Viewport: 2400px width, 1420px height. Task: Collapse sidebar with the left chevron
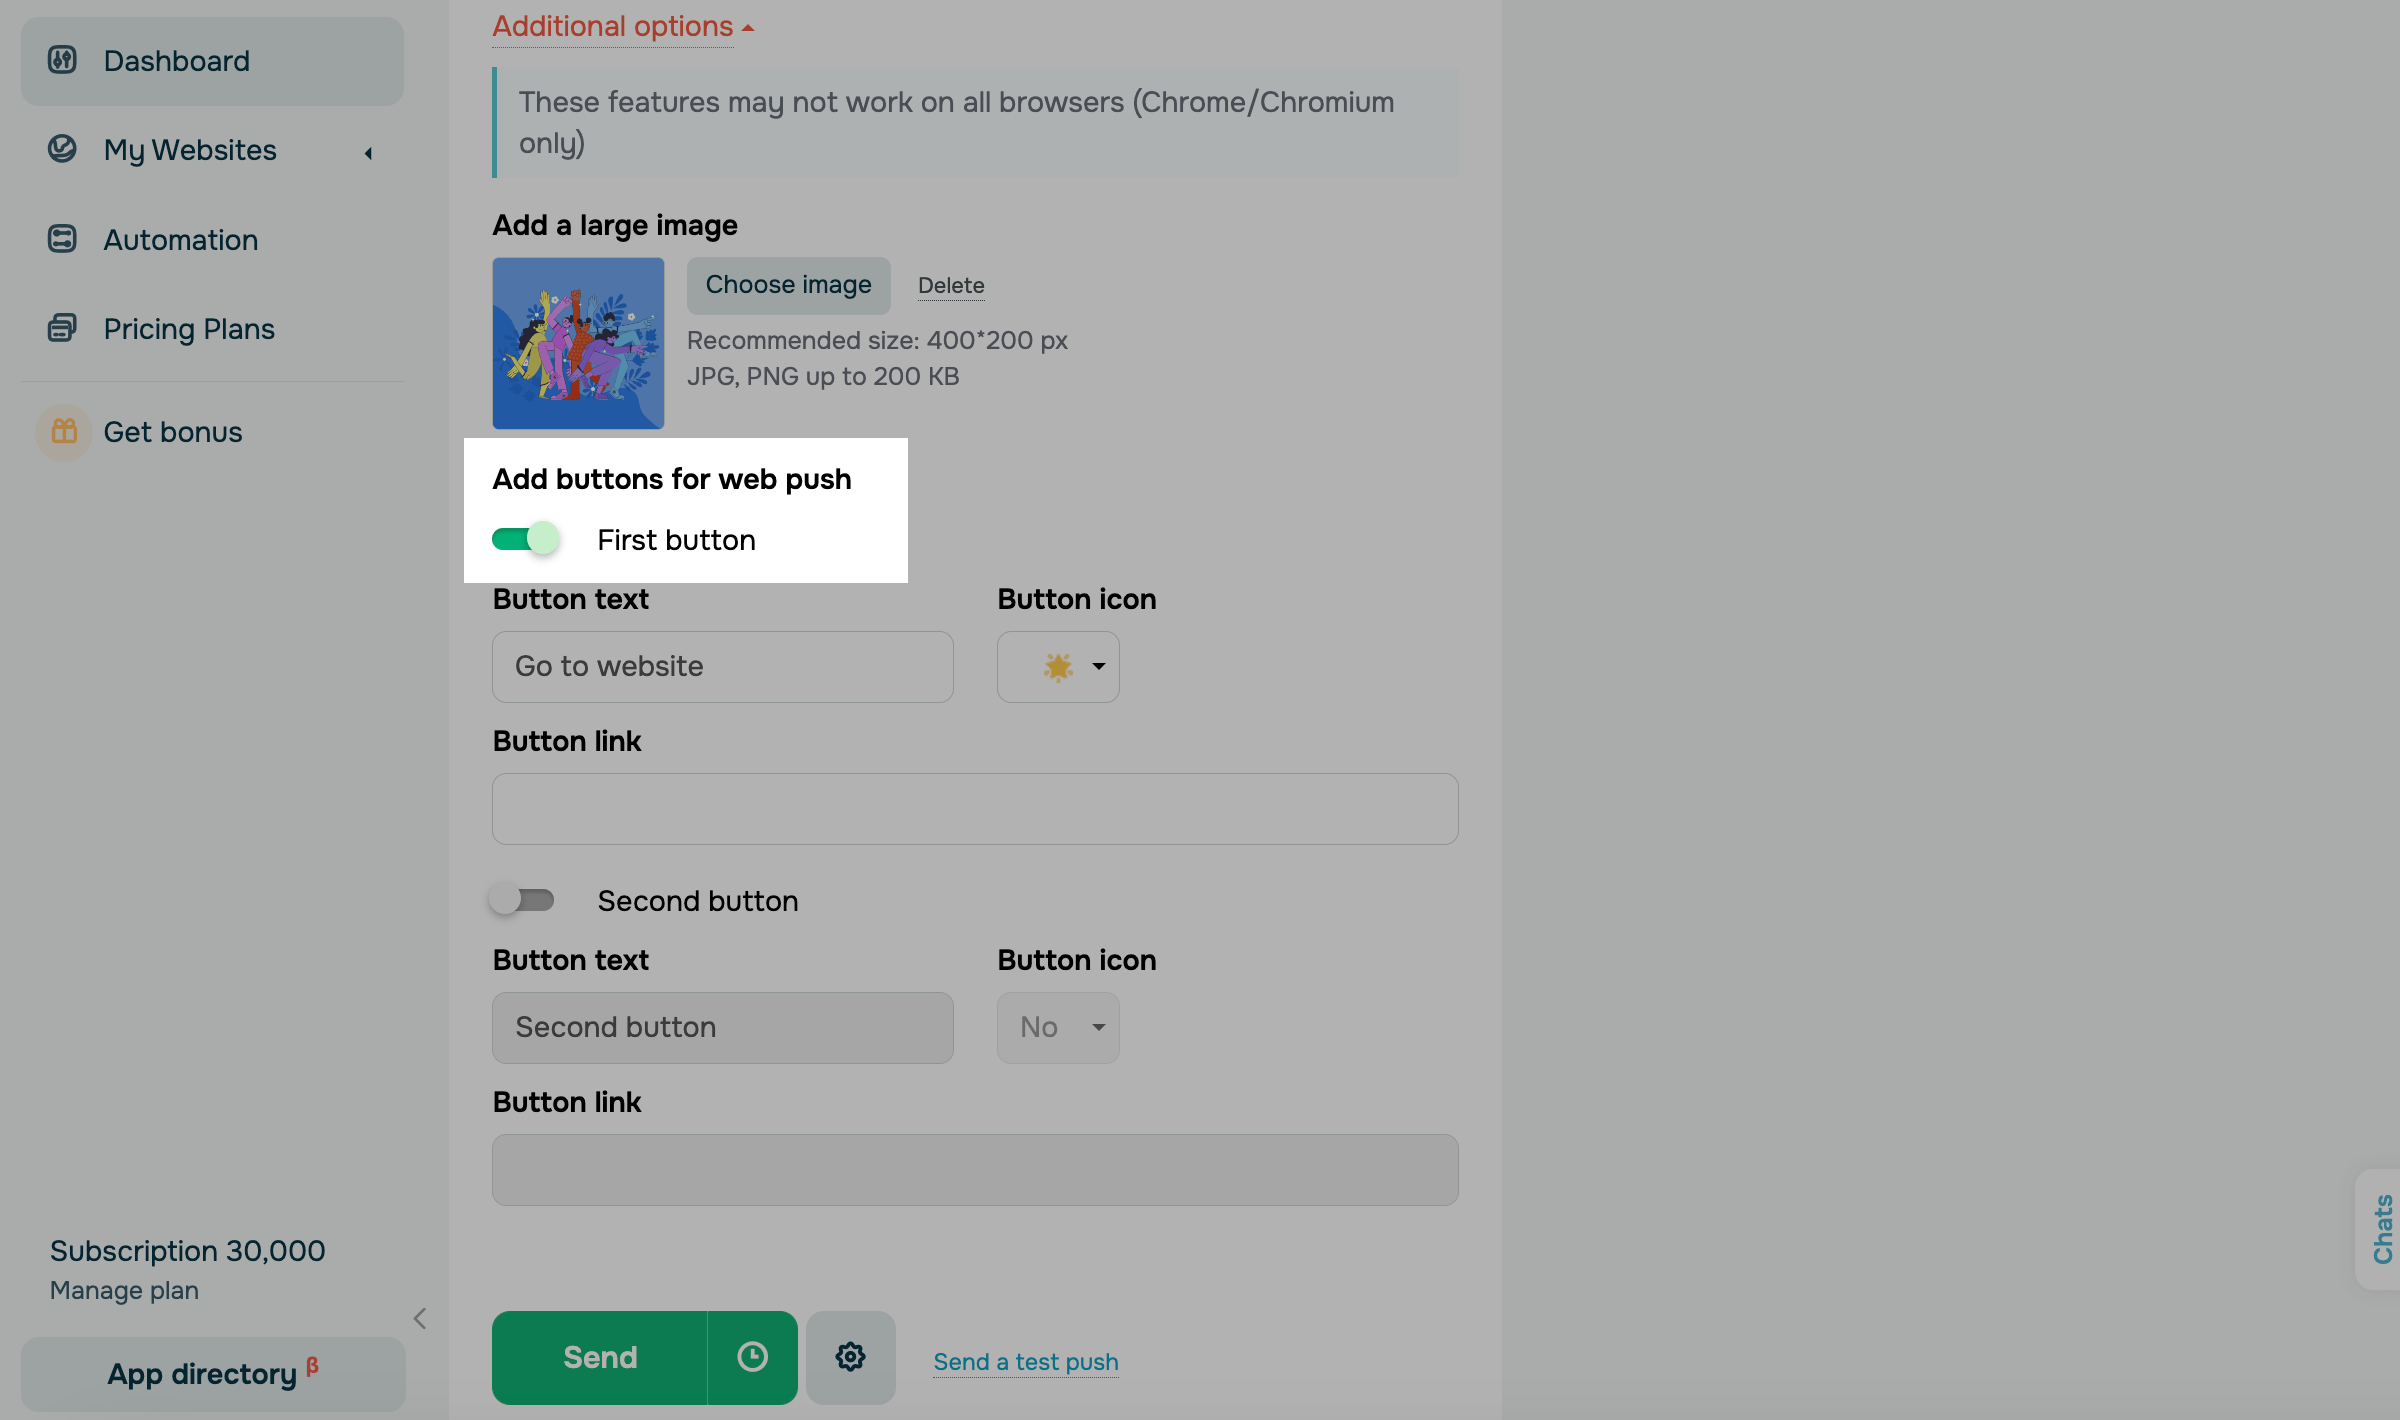coord(420,1319)
